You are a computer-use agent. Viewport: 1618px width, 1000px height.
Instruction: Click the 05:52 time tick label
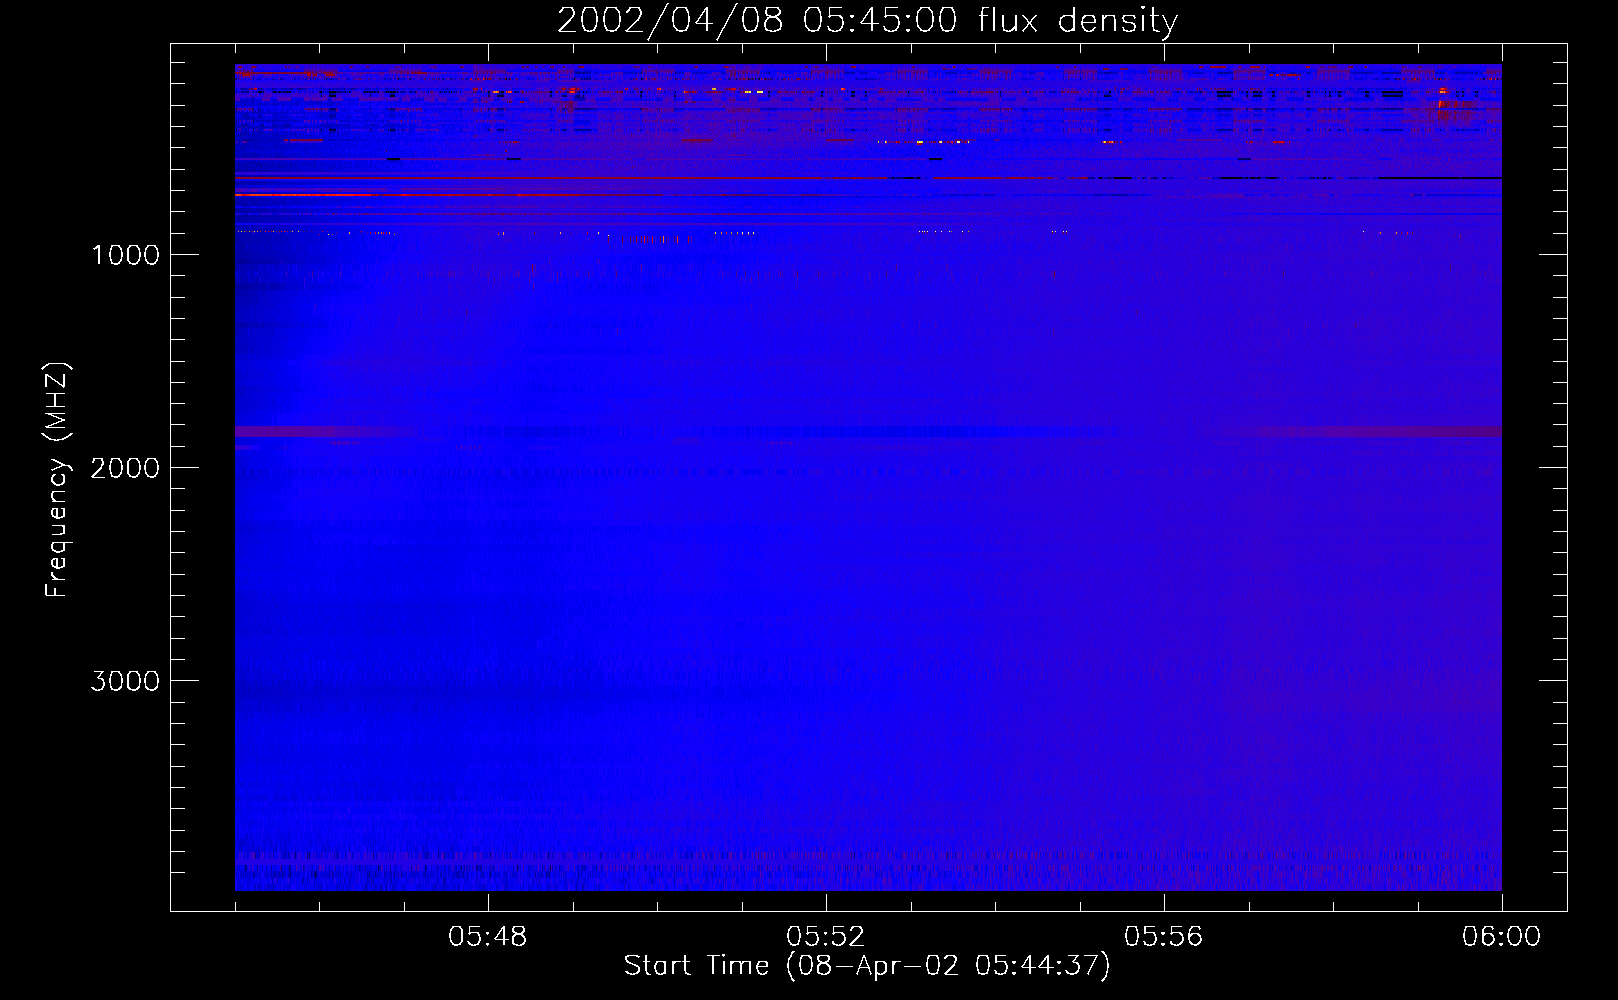pyautogui.click(x=826, y=937)
